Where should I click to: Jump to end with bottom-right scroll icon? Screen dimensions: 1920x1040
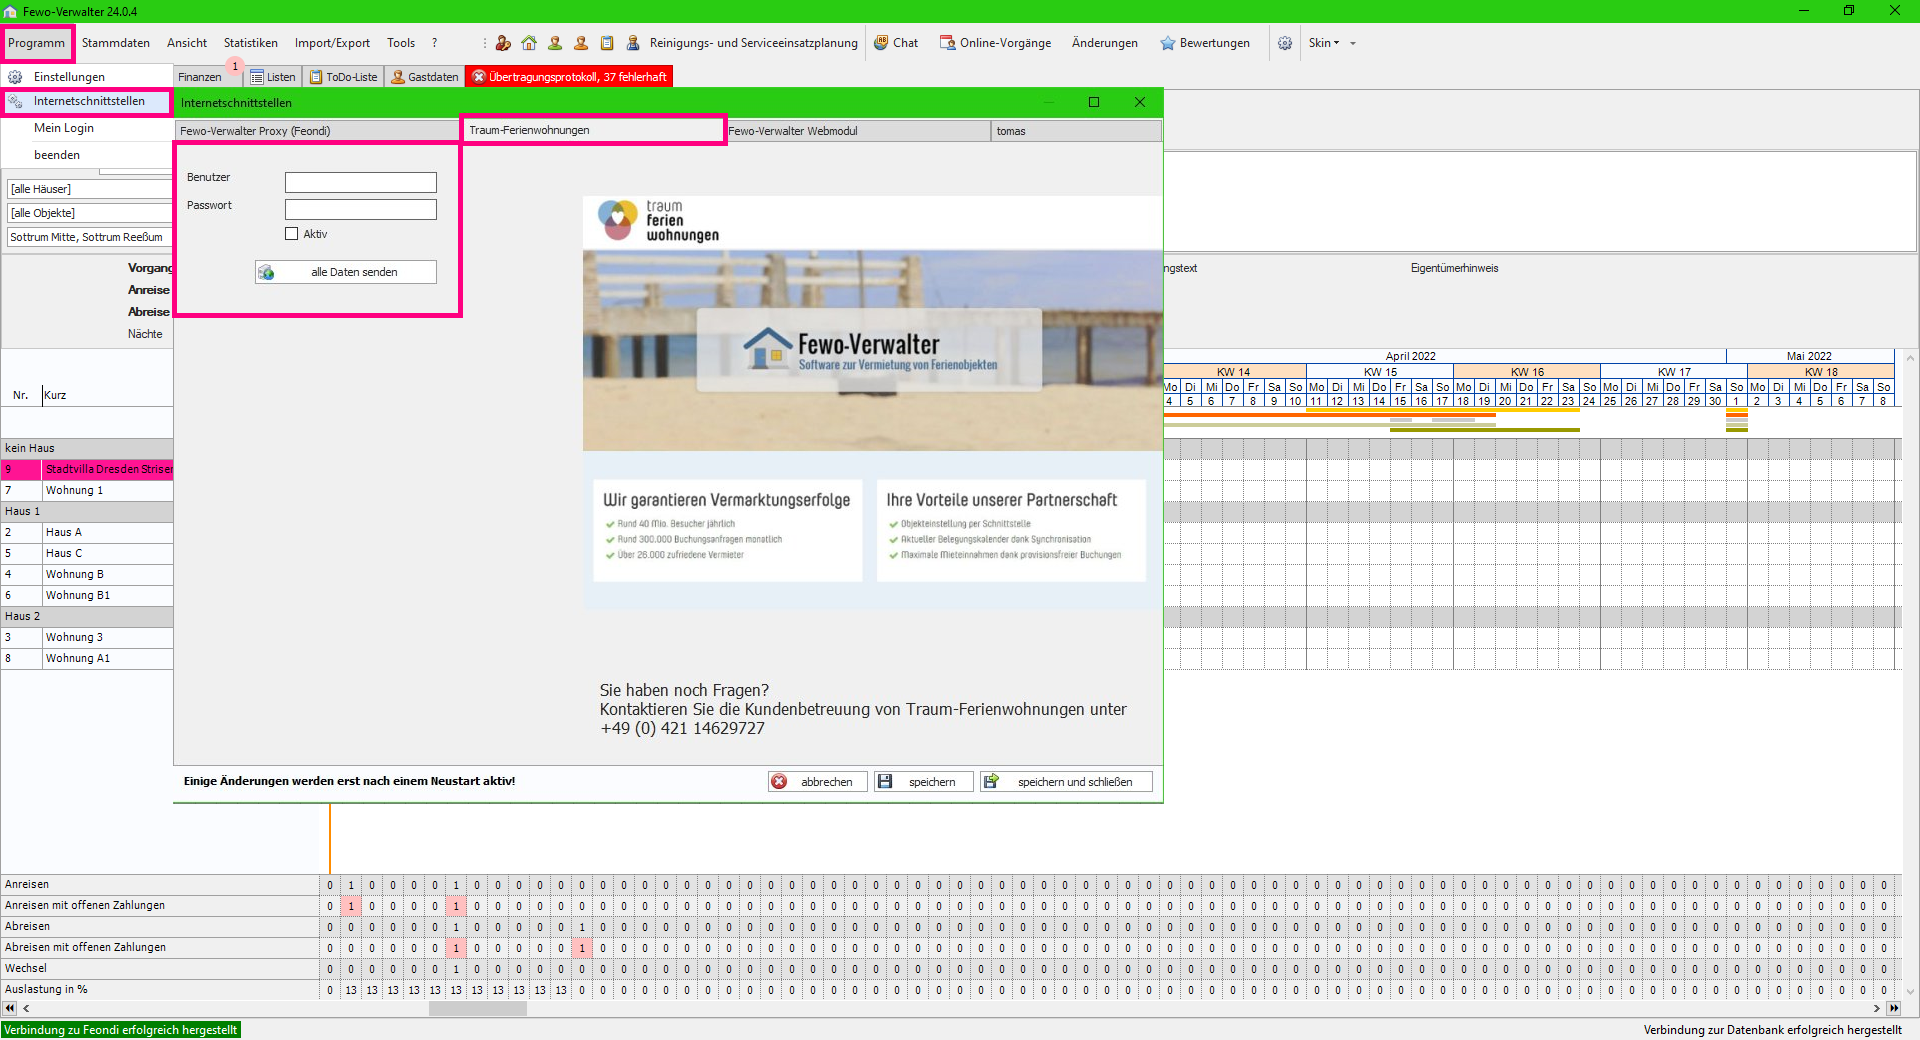1893,1008
